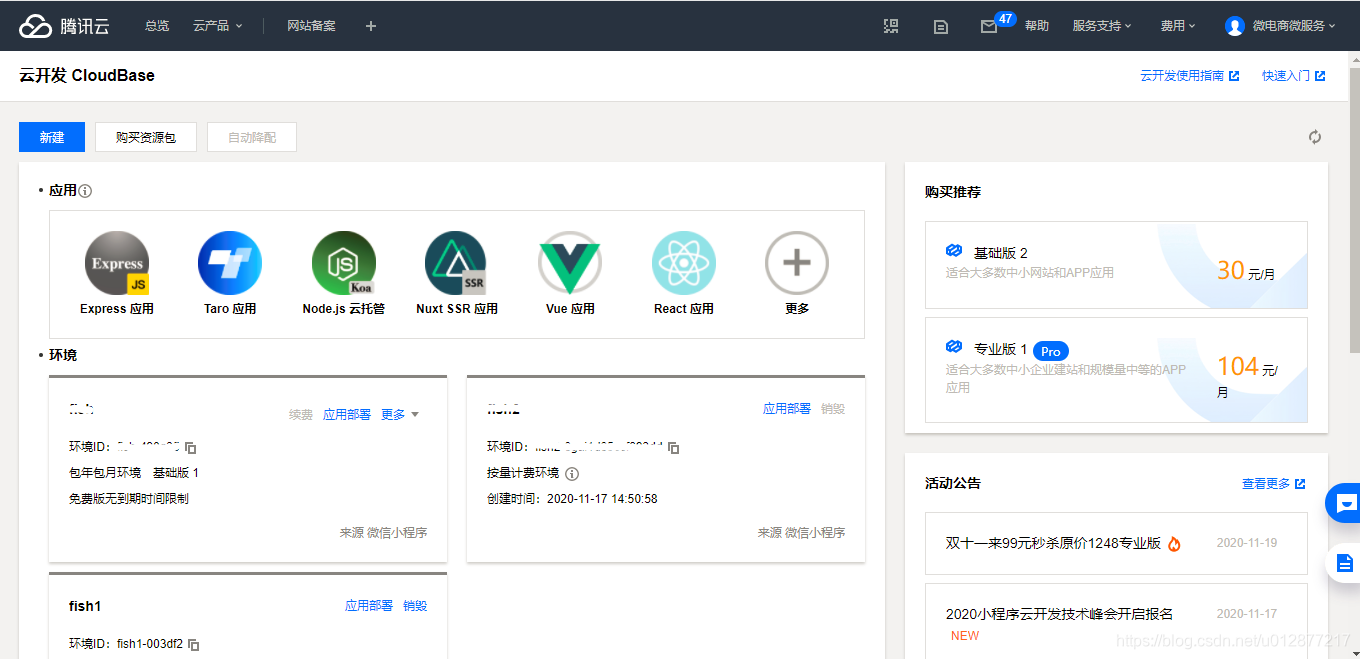
Task: Click the fish1 environment name
Action: coord(85,606)
